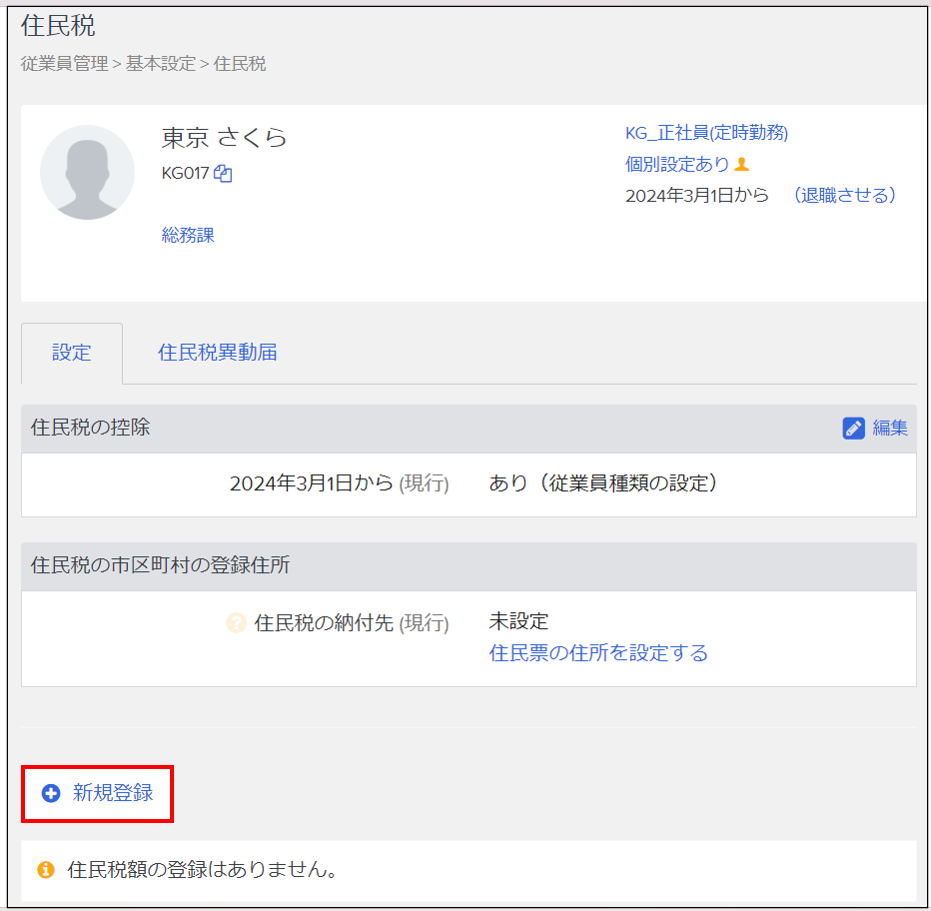The width and height of the screenshot is (931, 911).
Task: Click the (退職させる) link
Action: pyautogui.click(x=844, y=195)
